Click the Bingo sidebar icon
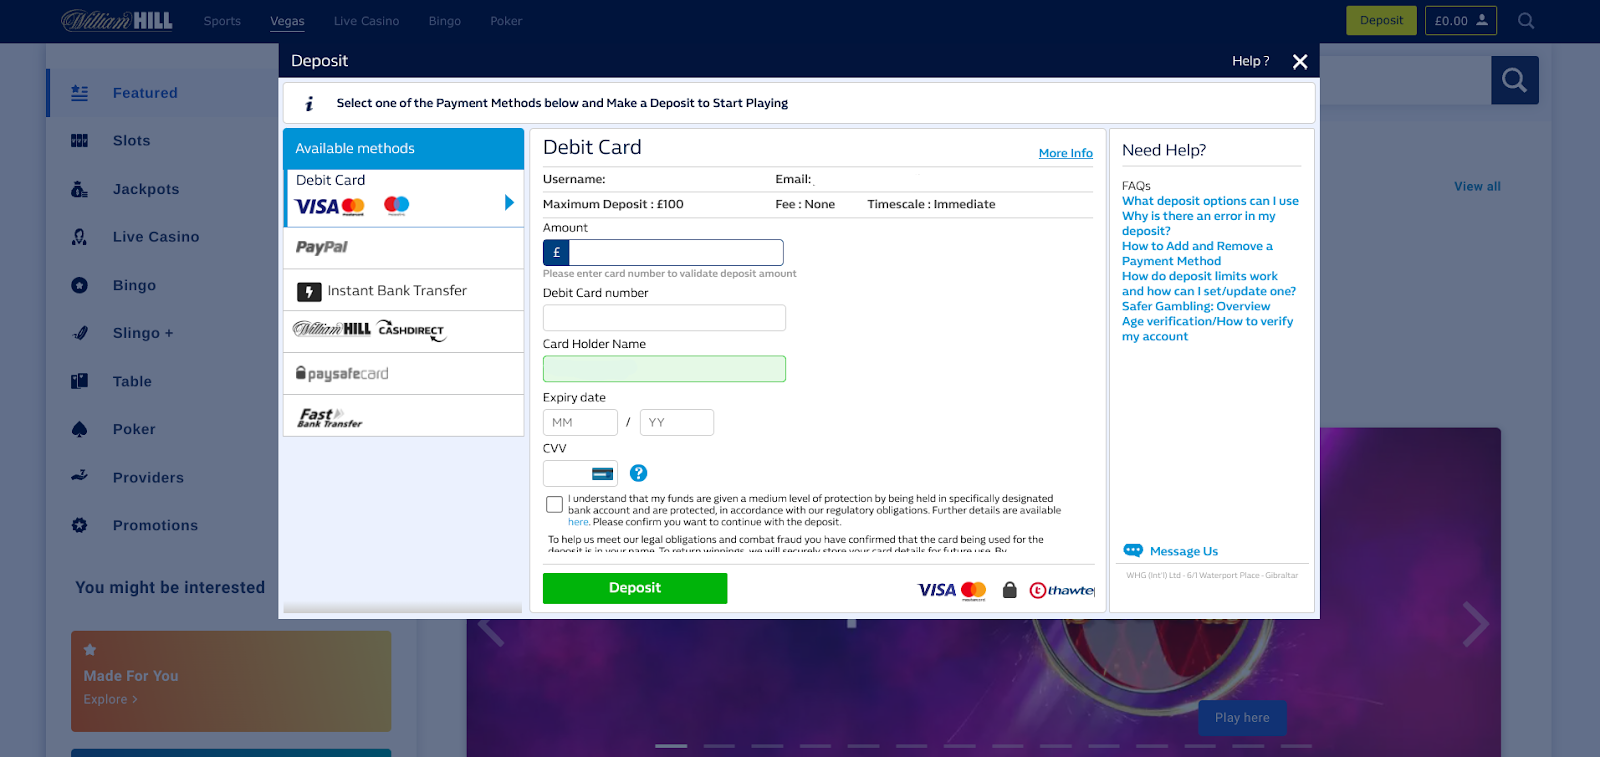Image resolution: width=1600 pixels, height=757 pixels. pos(80,285)
